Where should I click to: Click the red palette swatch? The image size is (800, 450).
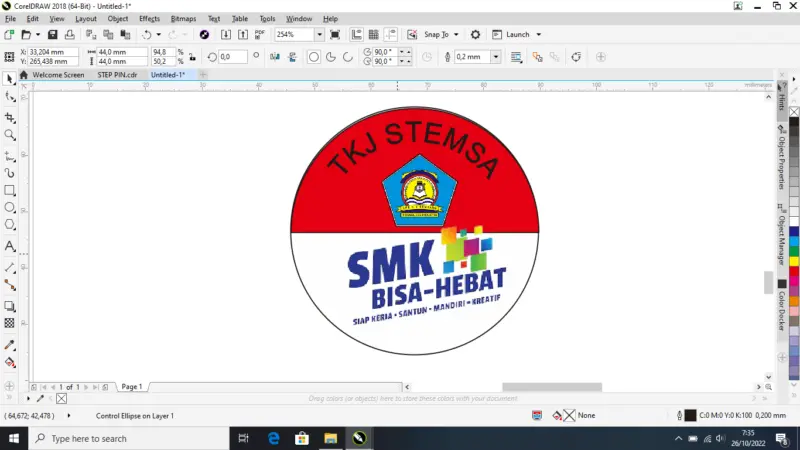coord(794,271)
